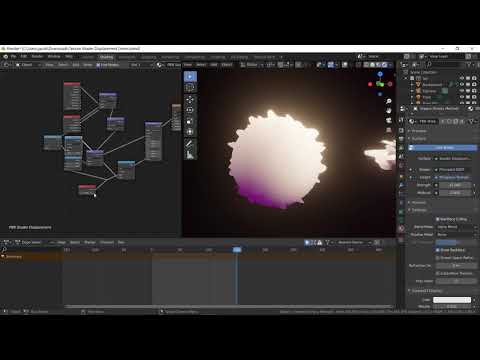Toggle visibility eye of third outliner object
The width and height of the screenshot is (480, 360).
[x=462, y=97]
